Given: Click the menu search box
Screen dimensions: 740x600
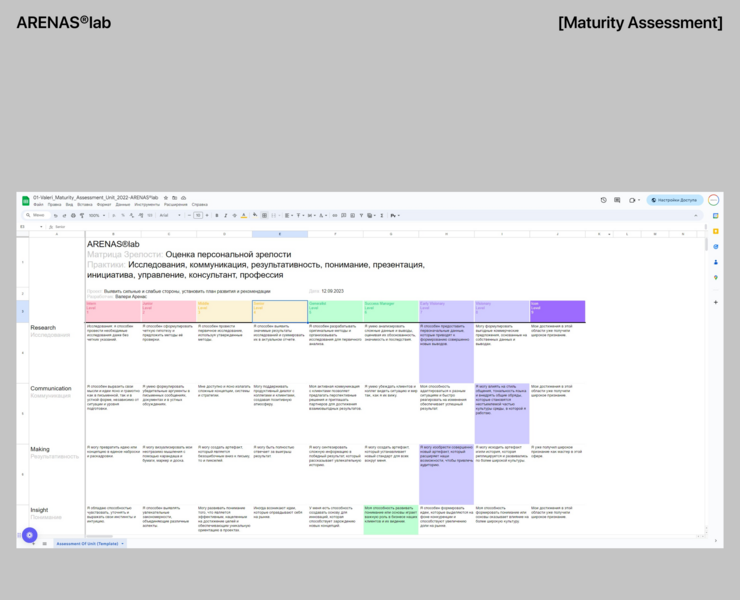Looking at the screenshot, I should (35, 215).
